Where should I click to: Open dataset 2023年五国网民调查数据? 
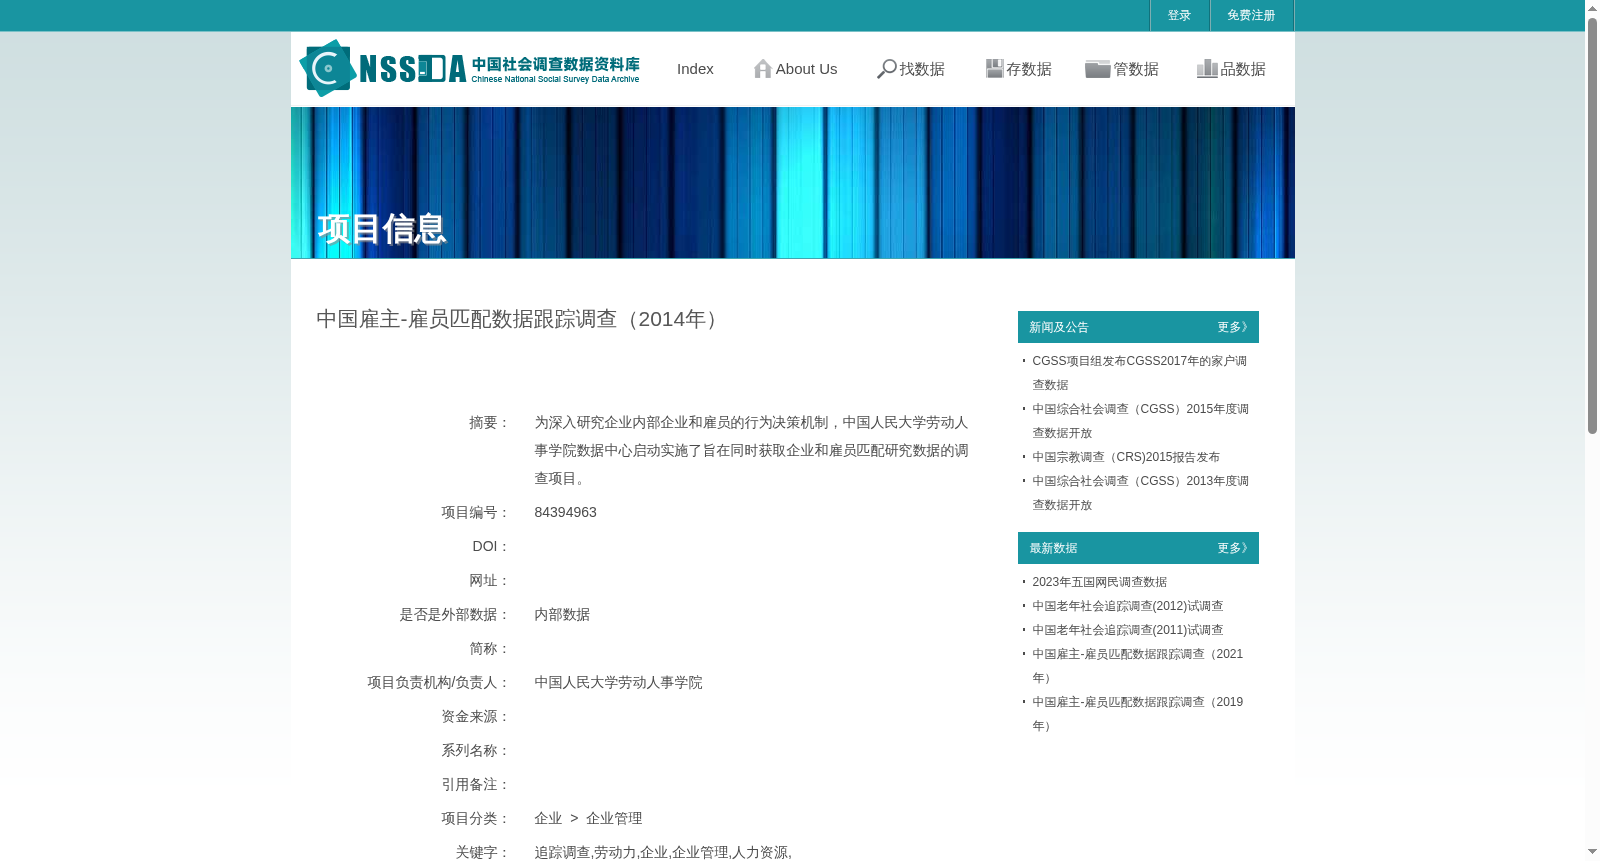1100,582
